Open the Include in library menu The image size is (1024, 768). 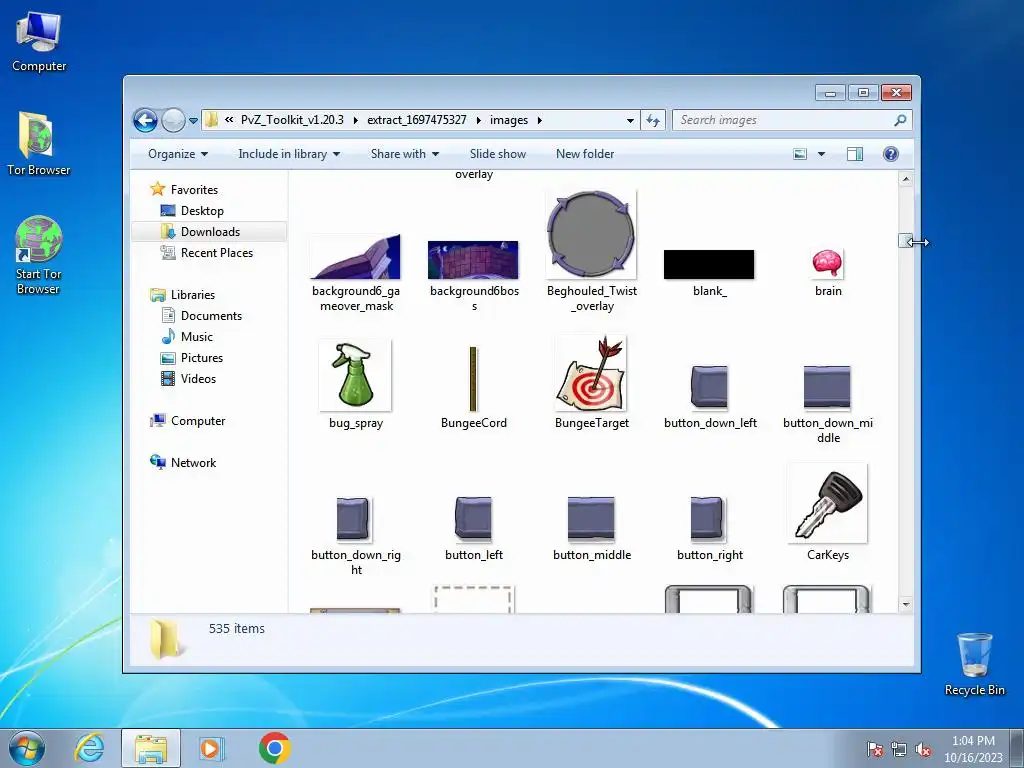point(289,154)
